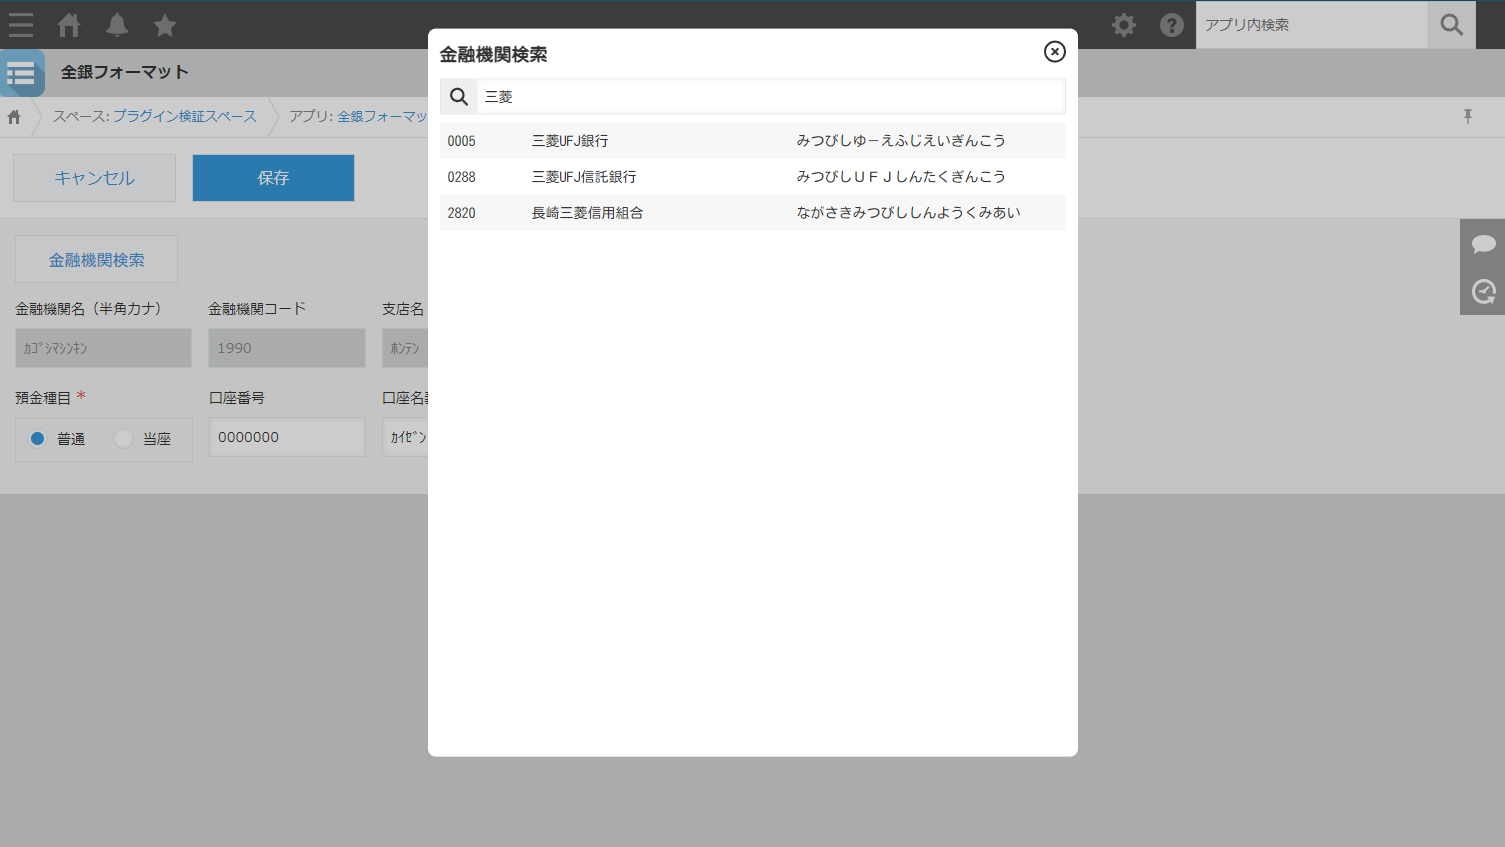The image size is (1505, 847).
Task: Open the comments speech-bubble icon
Action: [x=1484, y=244]
